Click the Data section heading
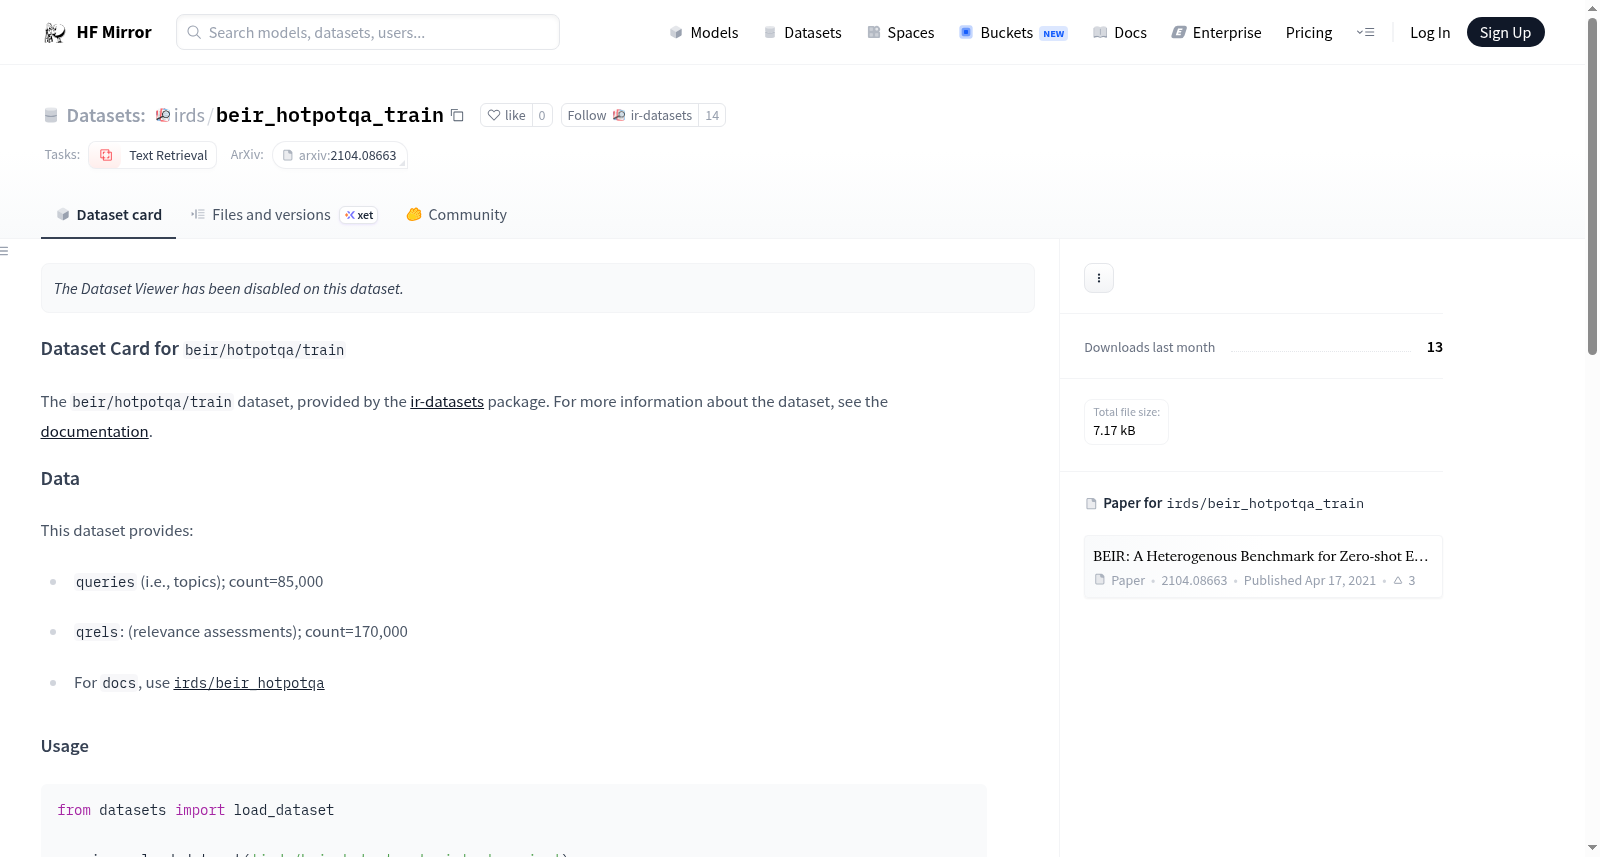The width and height of the screenshot is (1600, 857). point(60,479)
